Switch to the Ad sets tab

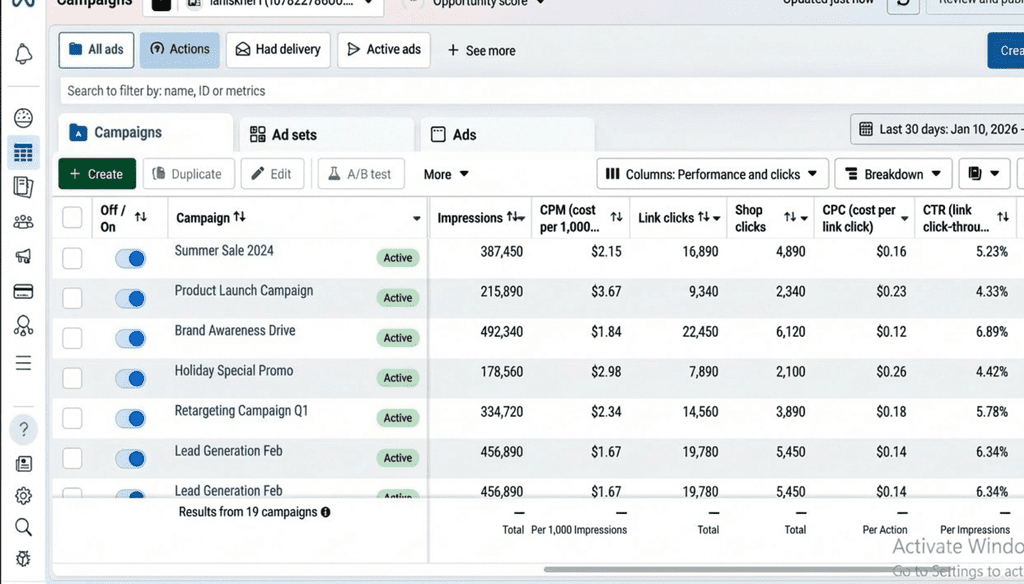tap(326, 134)
